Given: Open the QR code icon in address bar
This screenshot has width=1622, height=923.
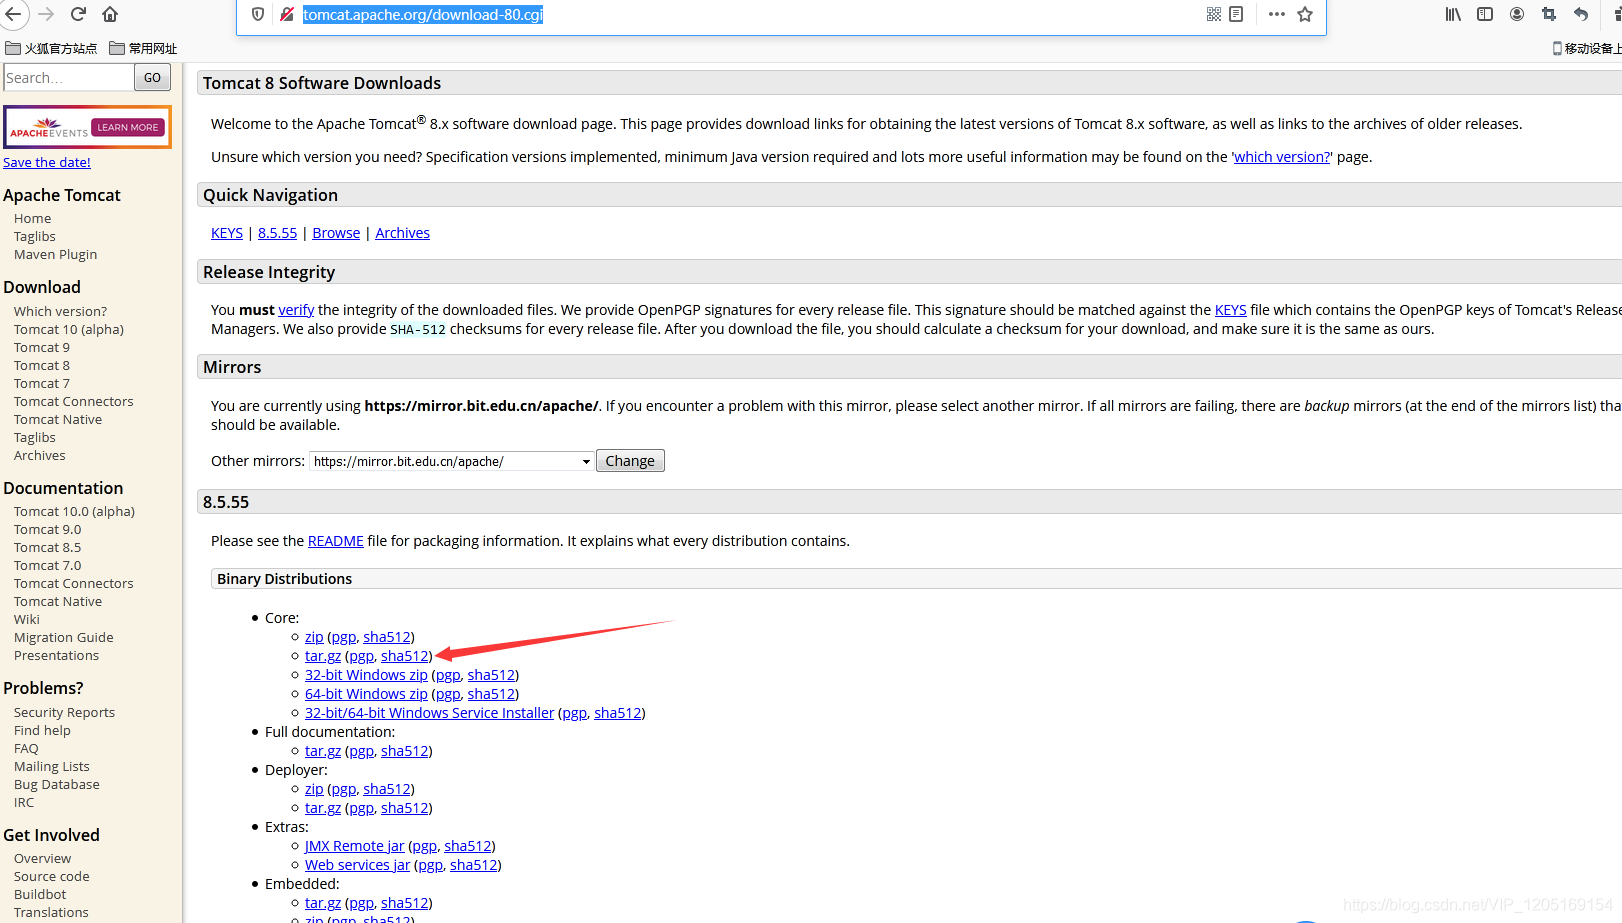Looking at the screenshot, I should point(1214,14).
